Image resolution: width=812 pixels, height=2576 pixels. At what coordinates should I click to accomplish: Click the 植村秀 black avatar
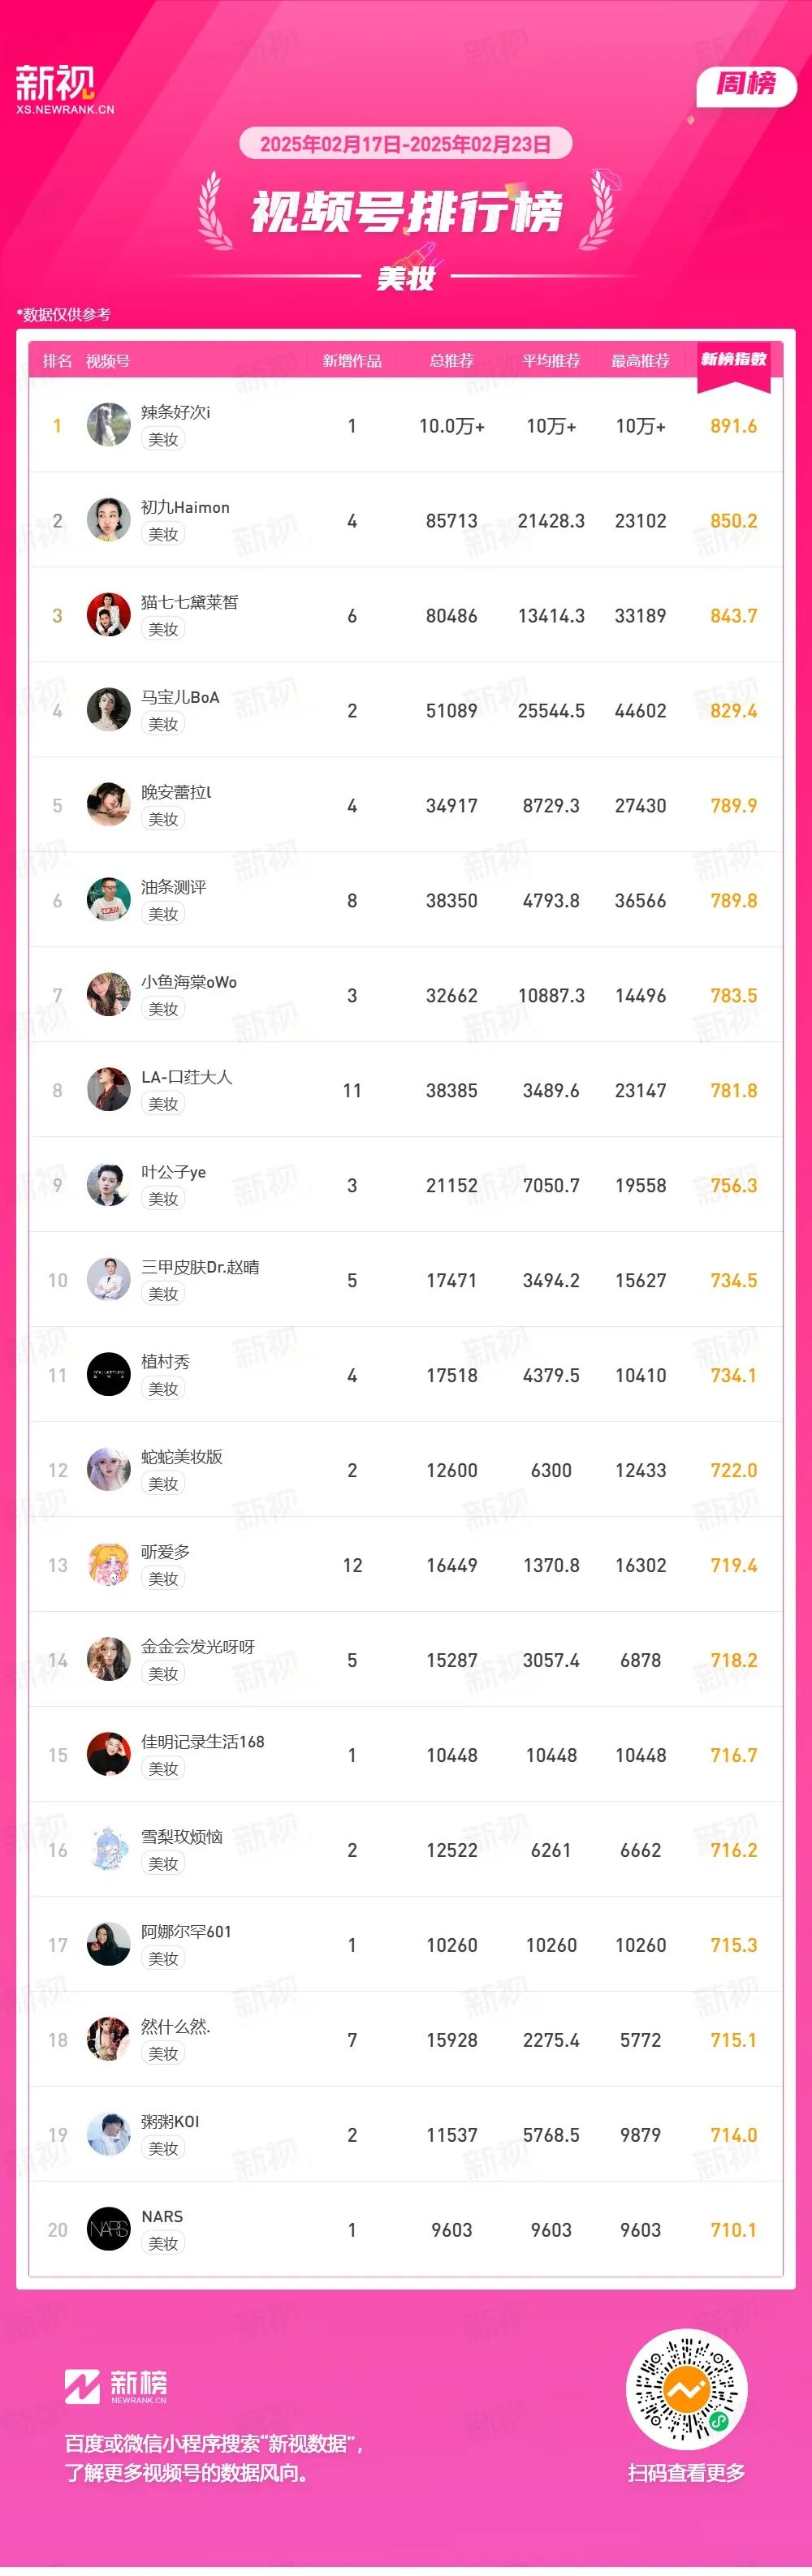point(108,1374)
